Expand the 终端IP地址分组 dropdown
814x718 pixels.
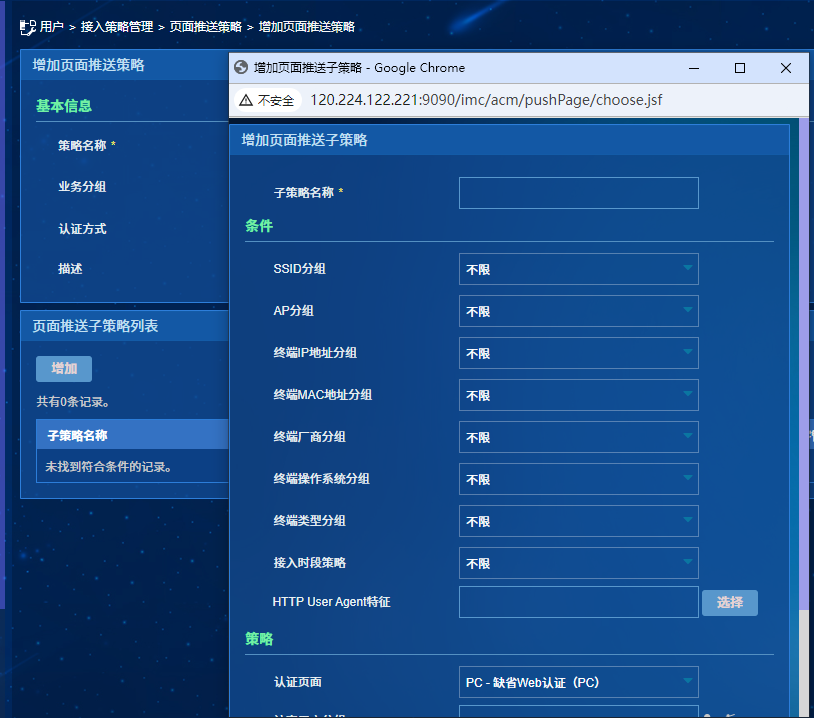578,353
